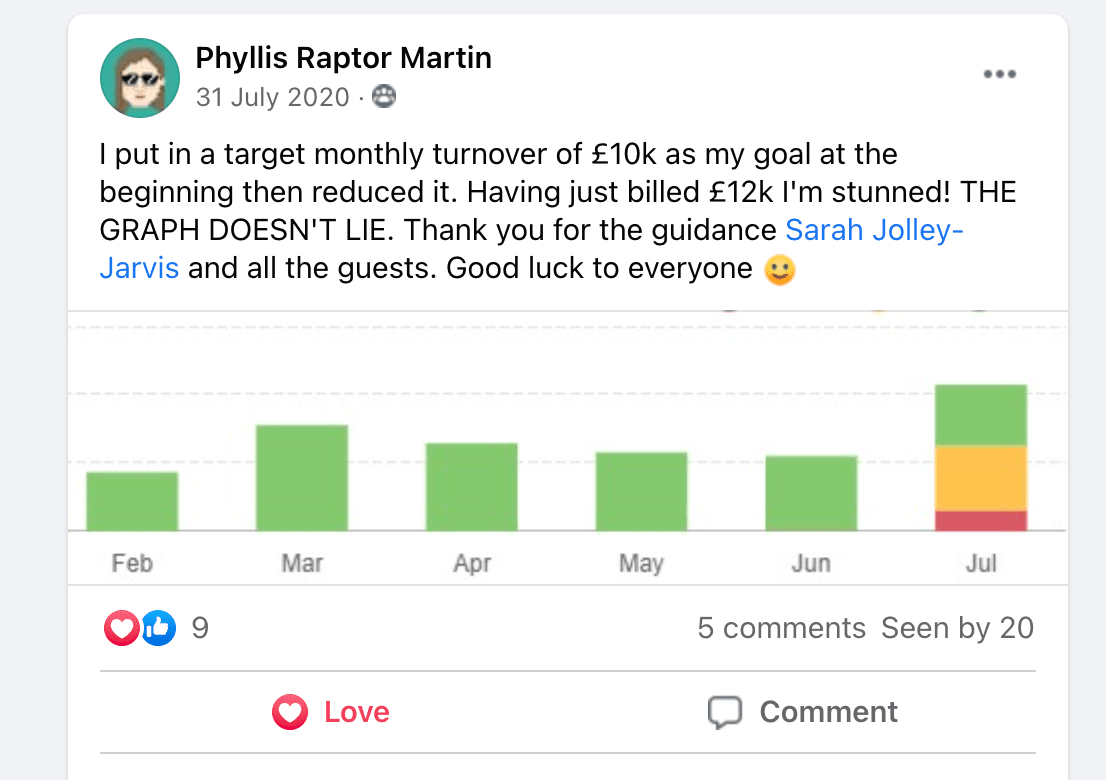The height and width of the screenshot is (780, 1106).
Task: Click the red heart reaction icon
Action: click(120, 628)
